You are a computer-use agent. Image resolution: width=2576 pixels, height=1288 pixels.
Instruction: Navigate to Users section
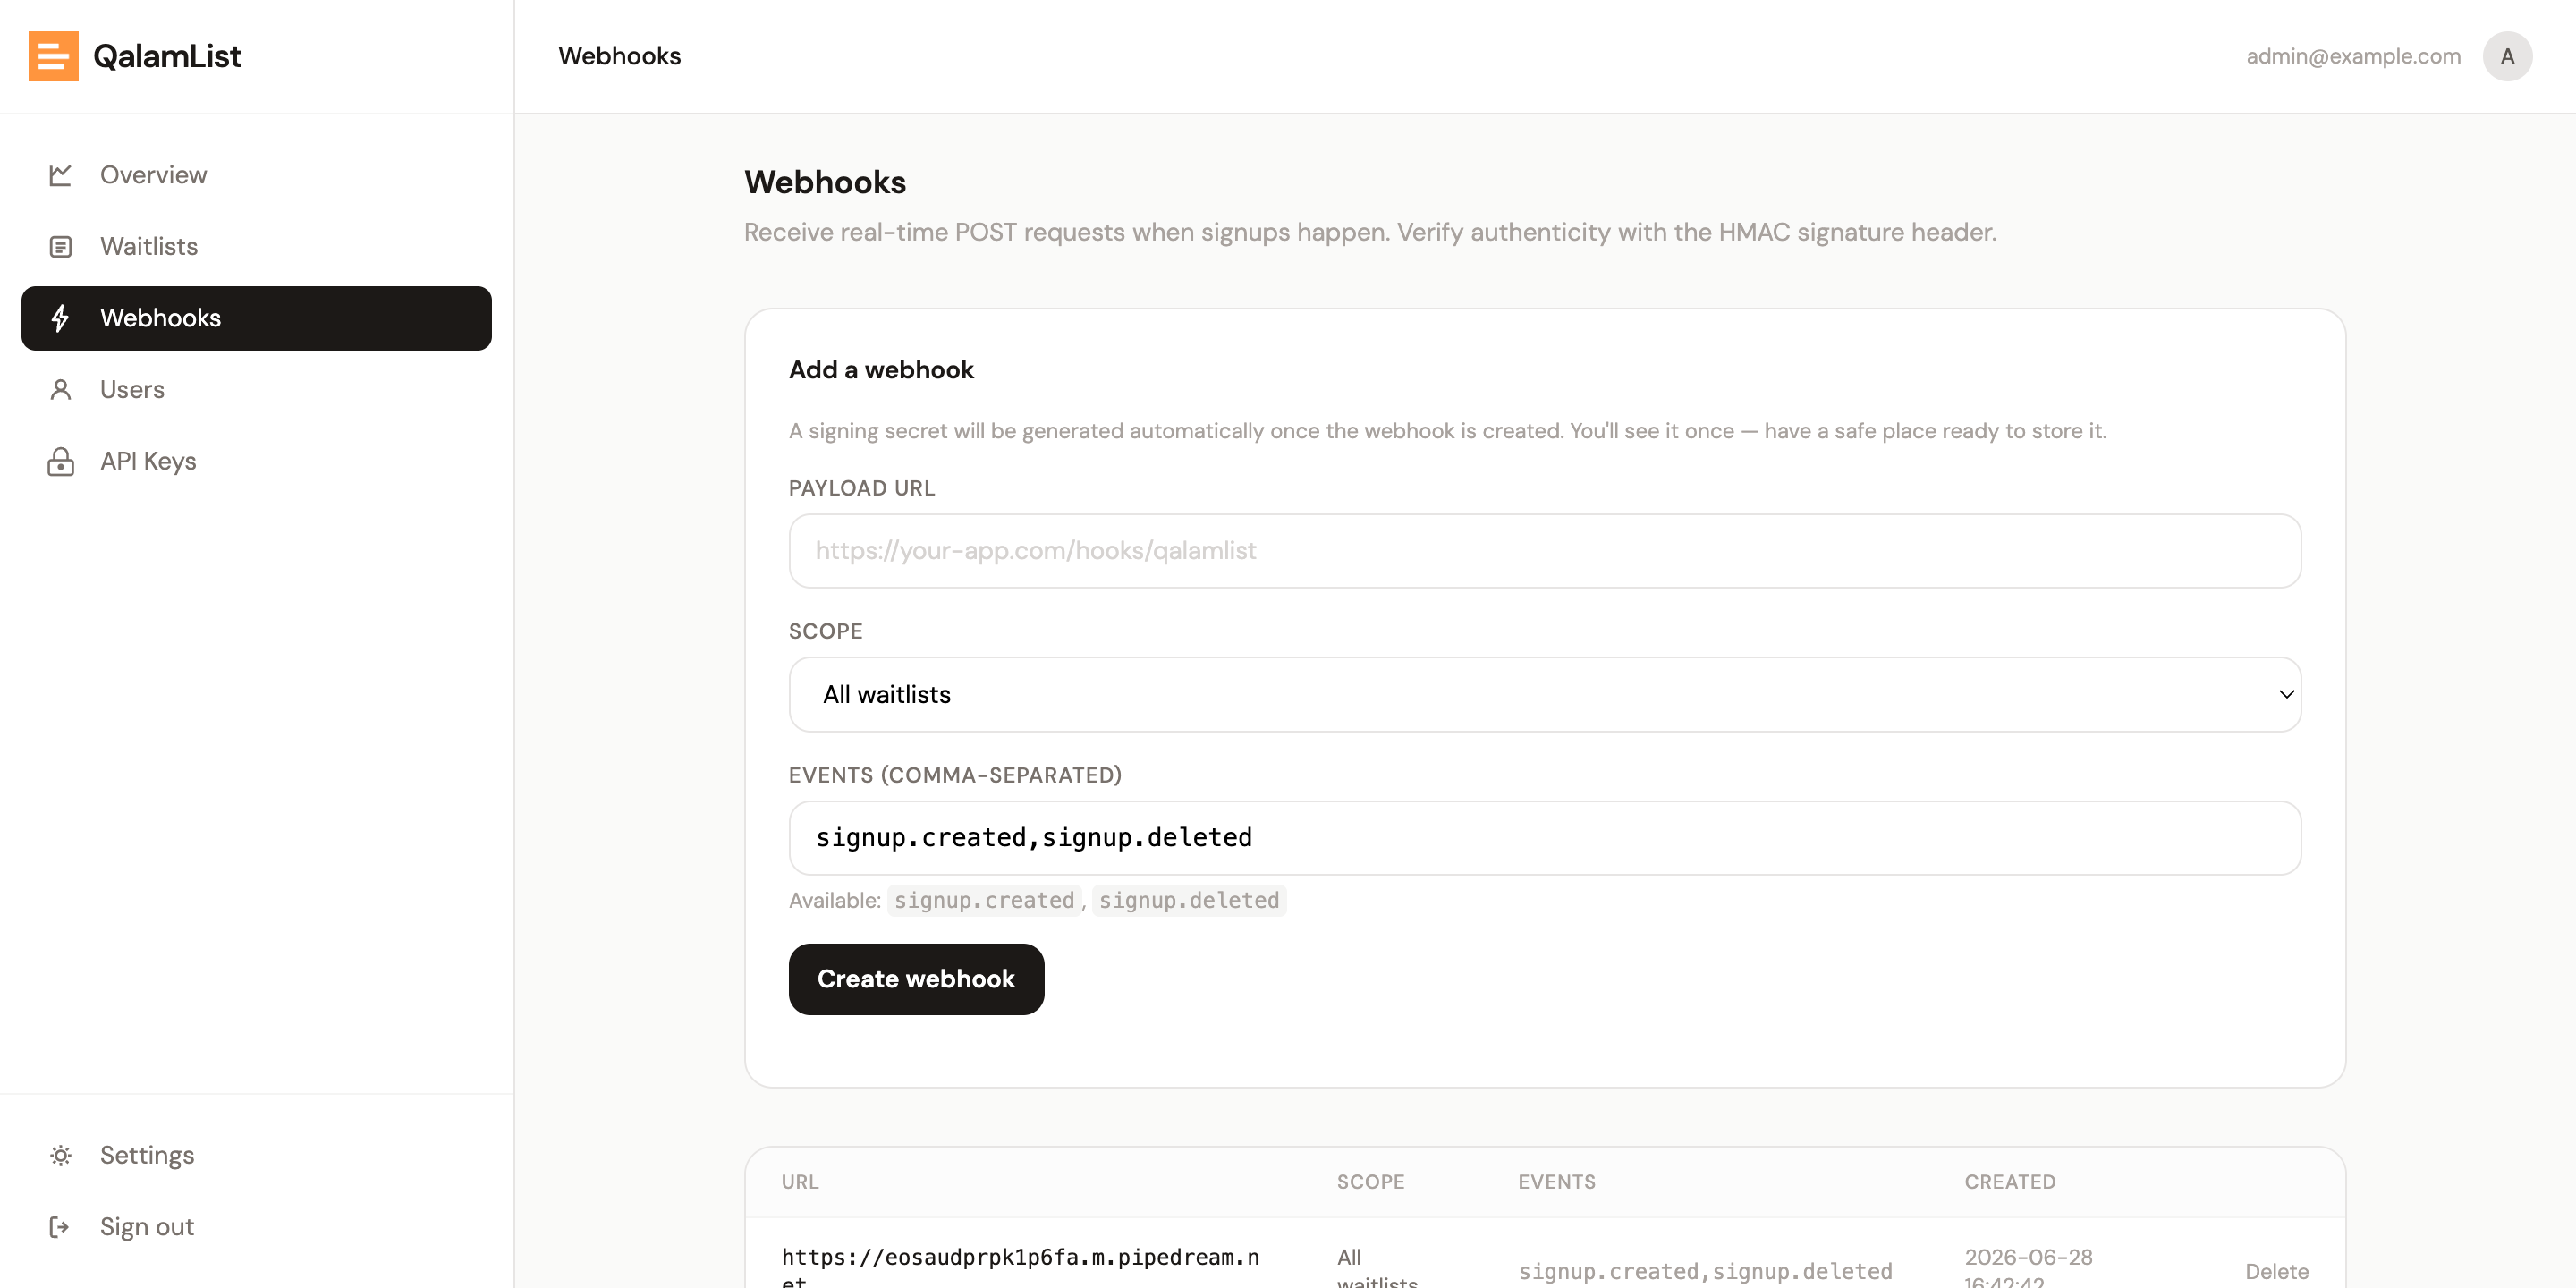pyautogui.click(x=256, y=390)
